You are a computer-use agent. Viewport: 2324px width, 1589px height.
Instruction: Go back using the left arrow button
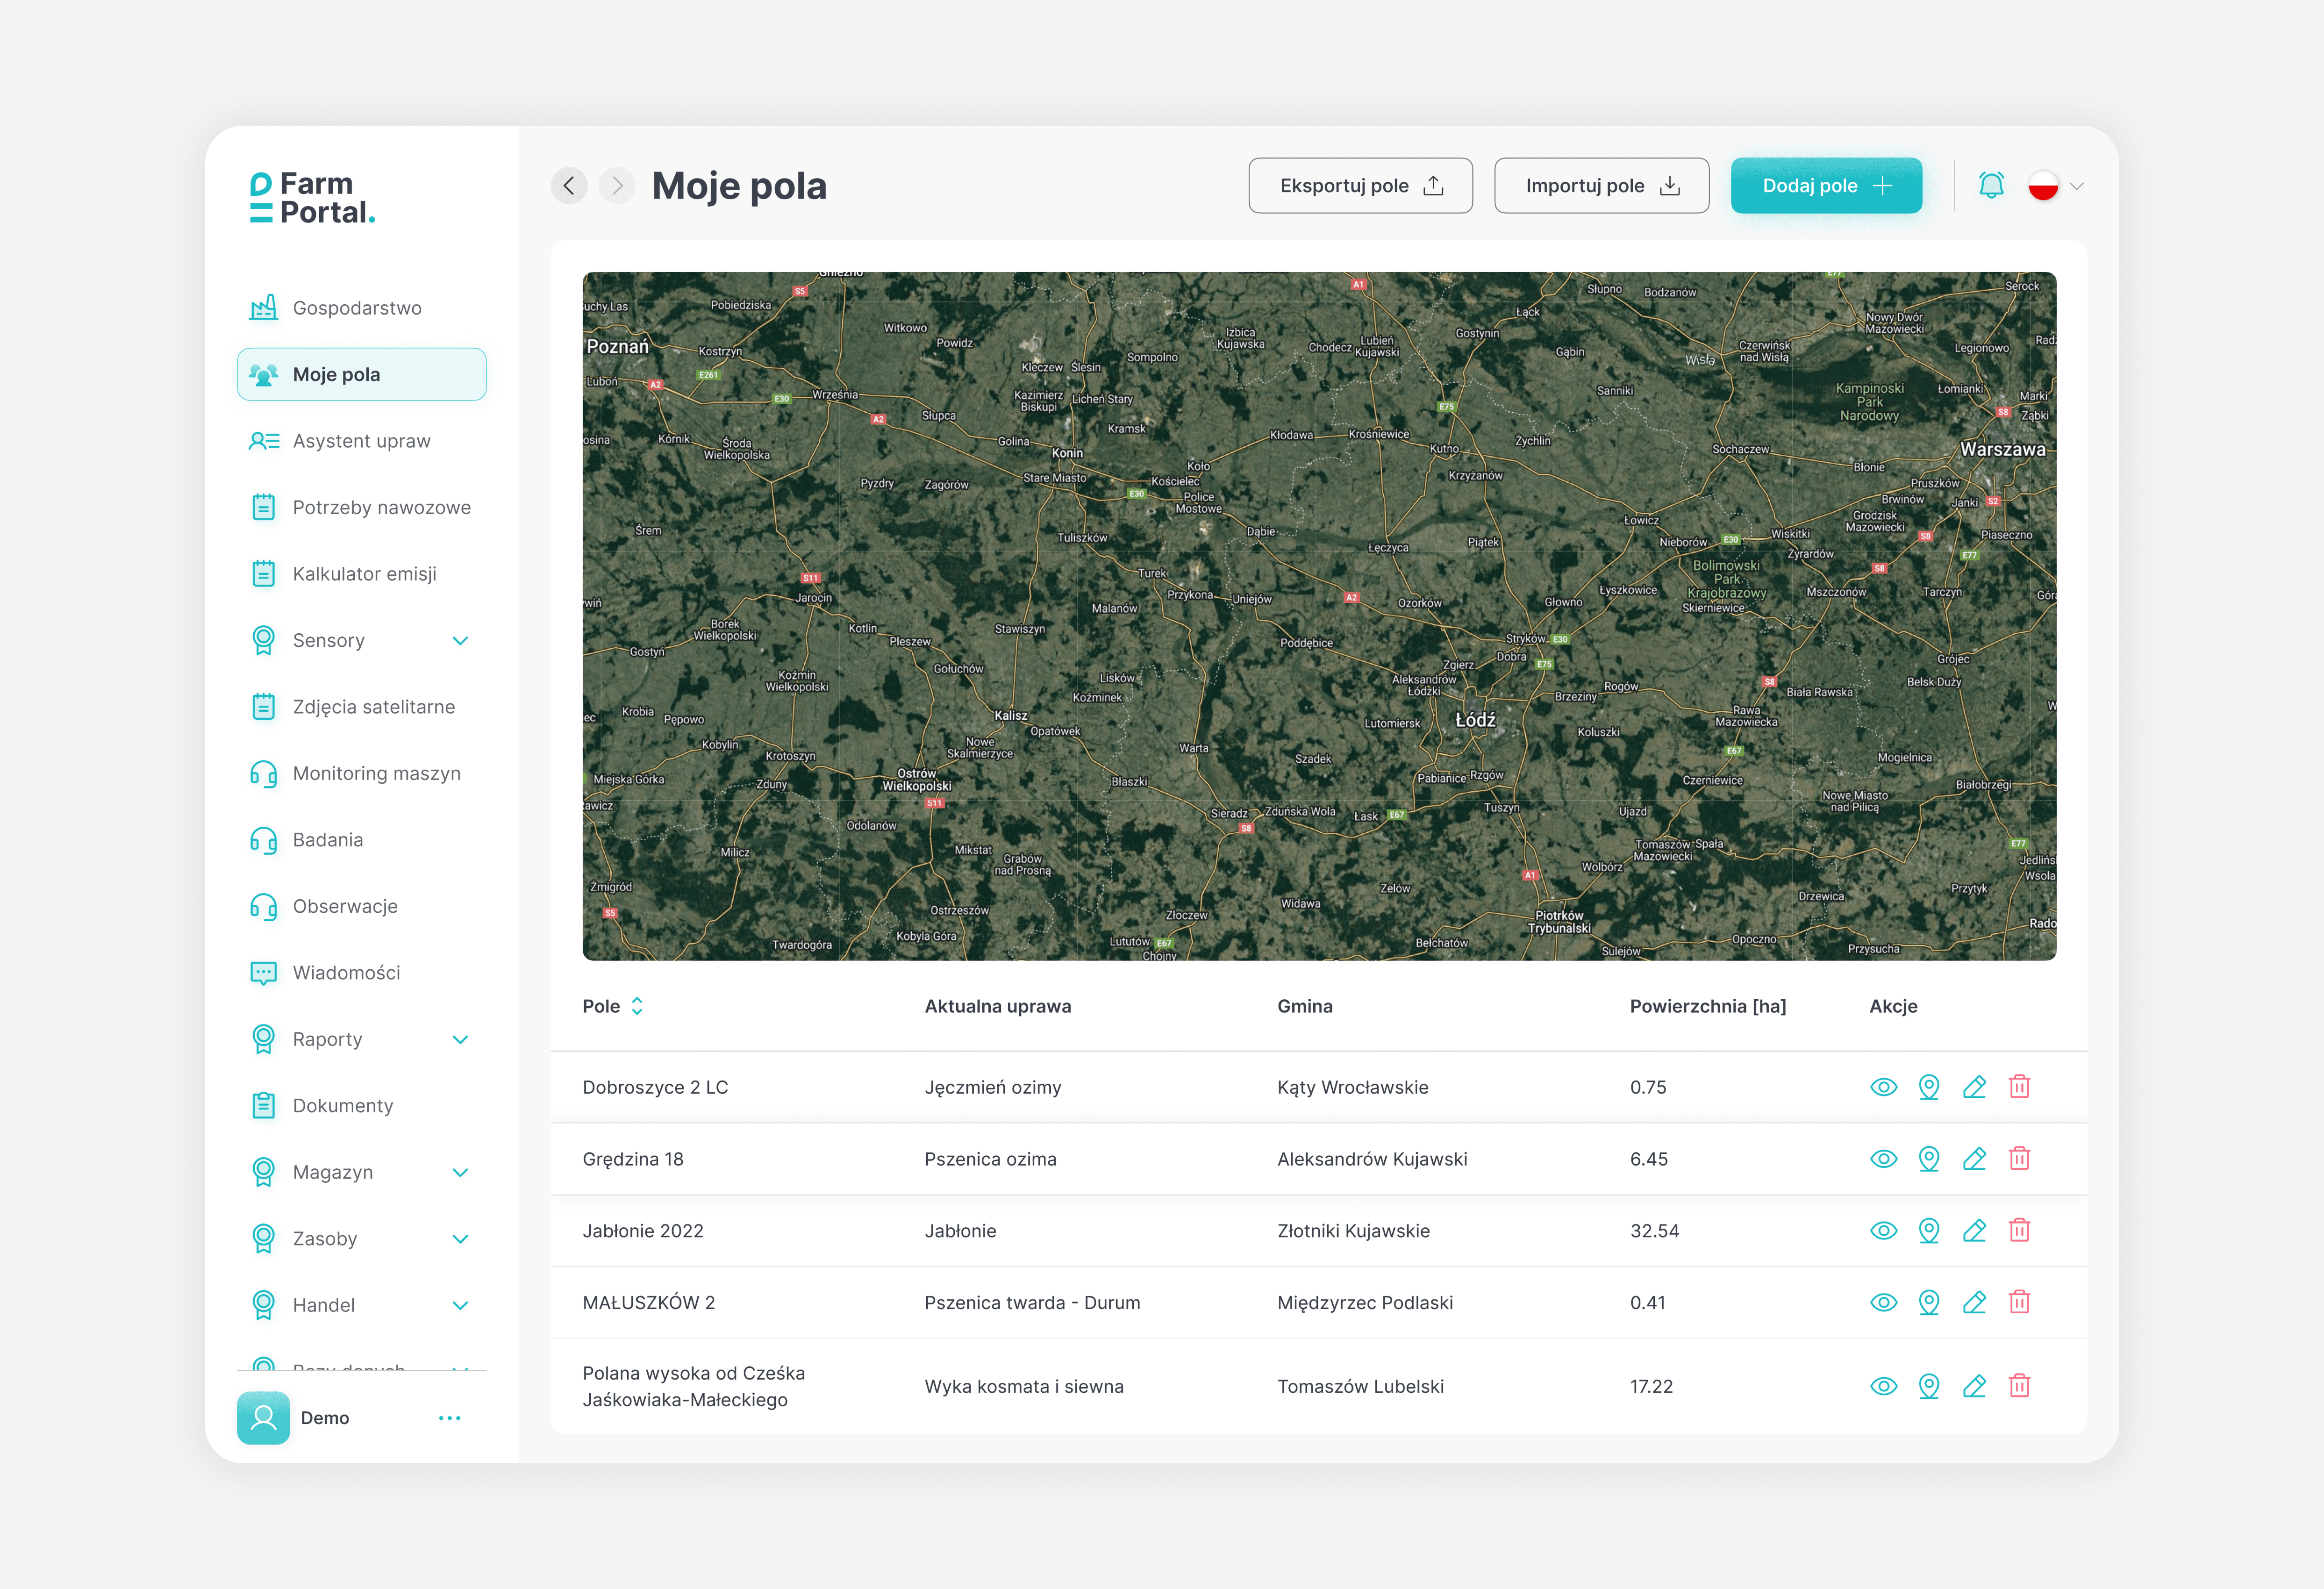click(x=569, y=186)
